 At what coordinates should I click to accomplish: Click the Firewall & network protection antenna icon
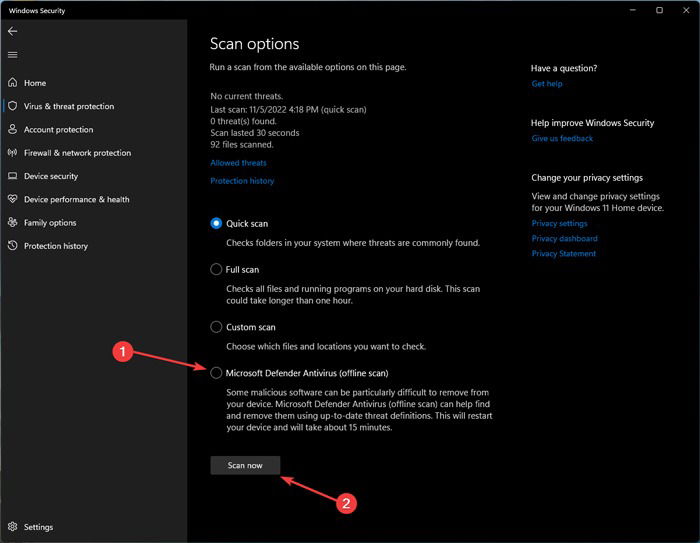click(x=12, y=152)
